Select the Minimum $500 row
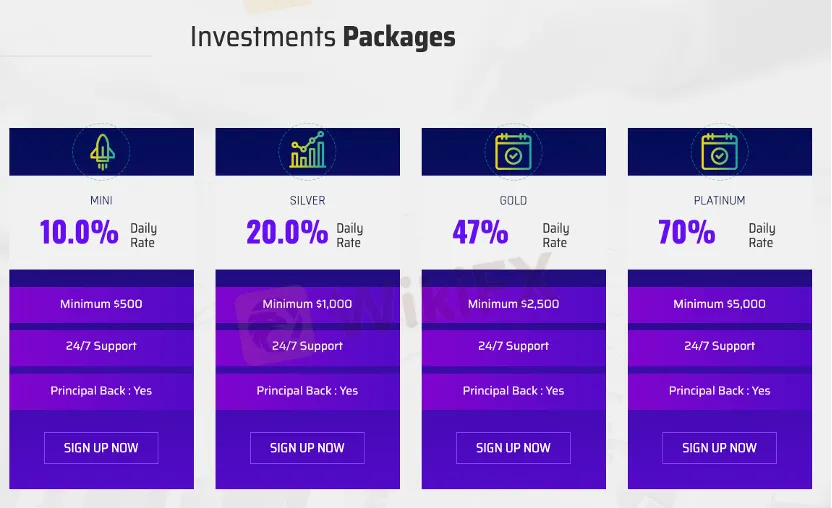This screenshot has height=508, width=832. click(x=101, y=304)
